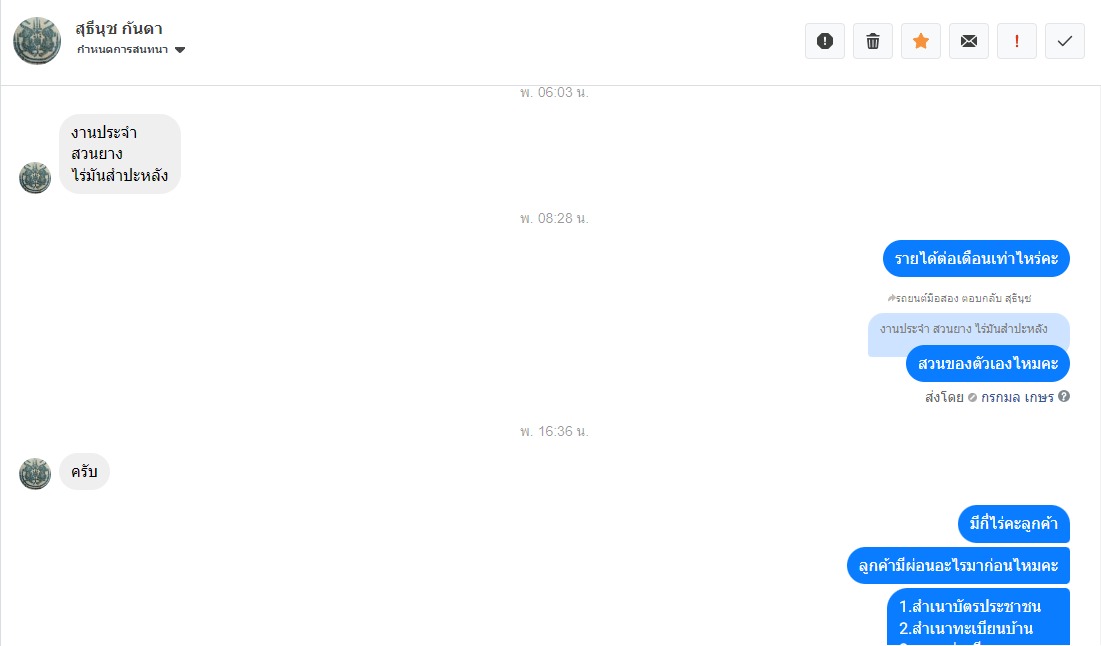This screenshot has width=1101, height=646.
Task: Click the received message ครับ bubble
Action: (x=84, y=471)
